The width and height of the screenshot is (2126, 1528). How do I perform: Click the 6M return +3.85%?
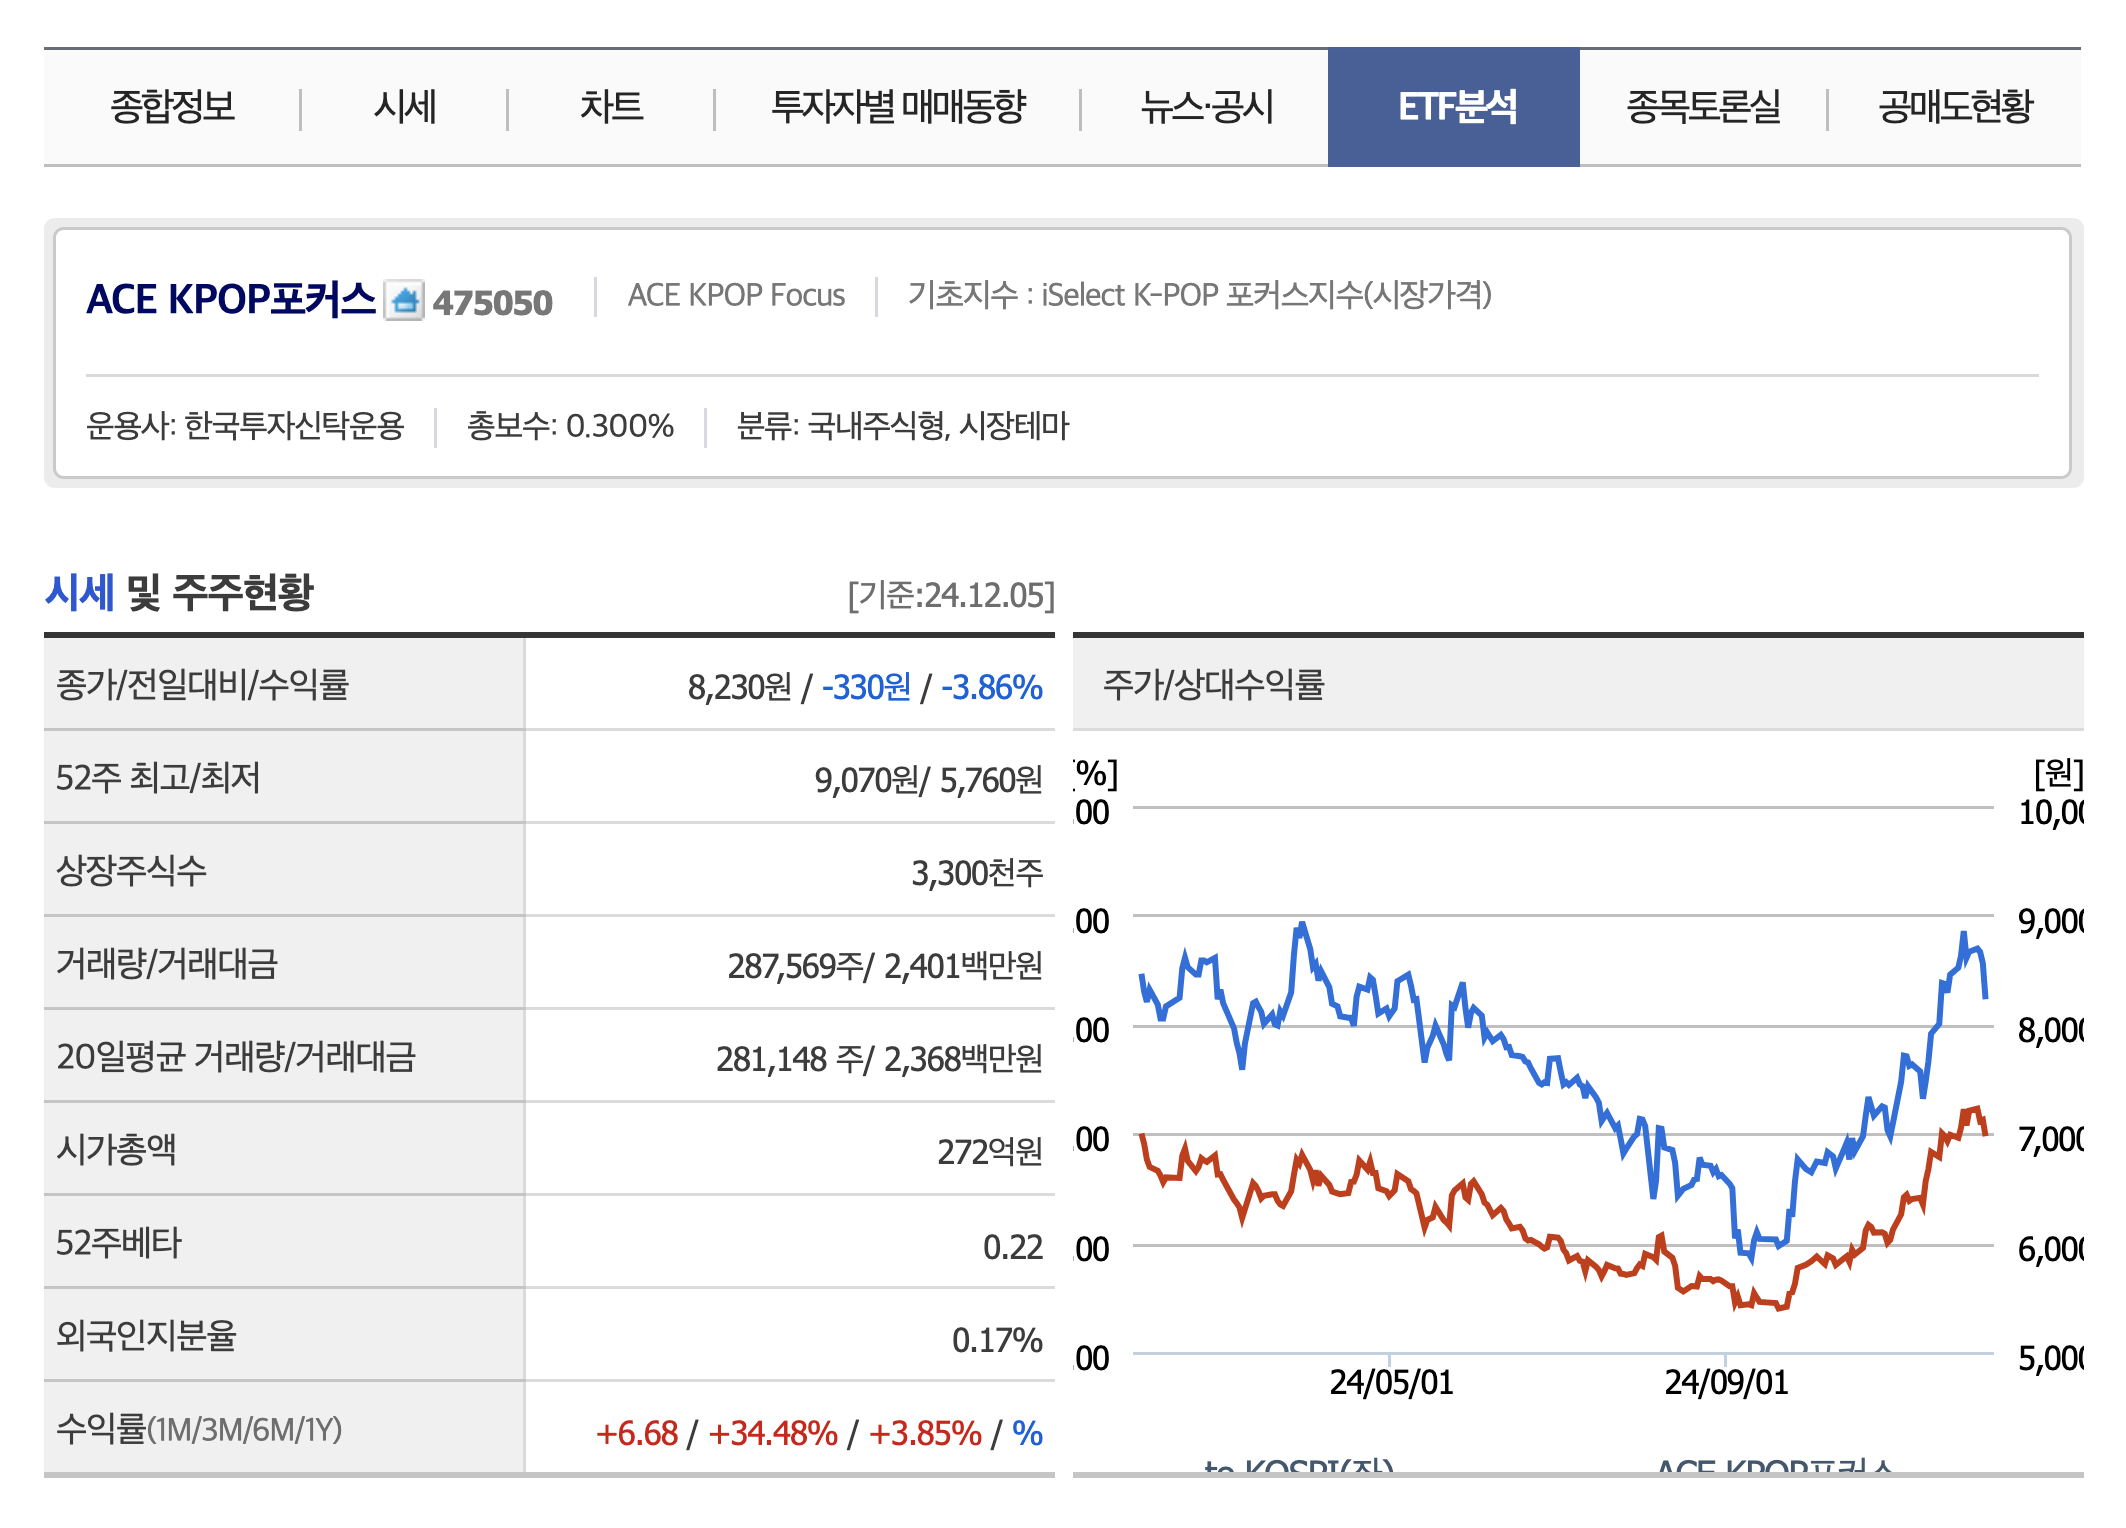(925, 1433)
